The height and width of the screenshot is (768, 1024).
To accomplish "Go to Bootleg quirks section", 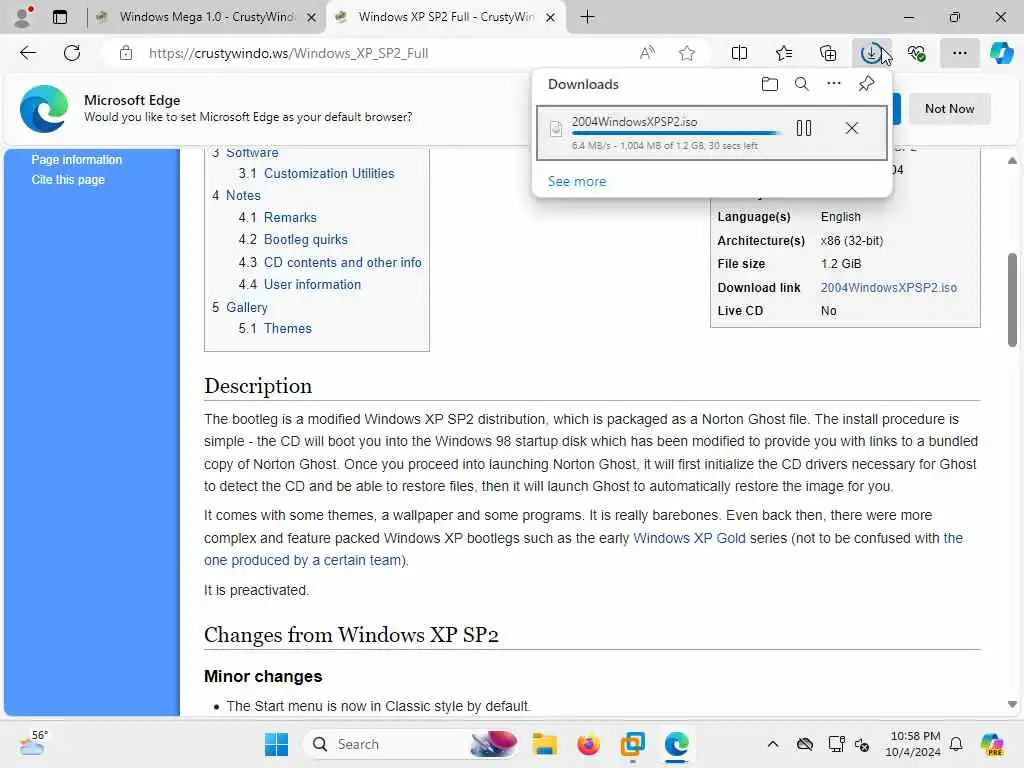I will (x=306, y=239).
